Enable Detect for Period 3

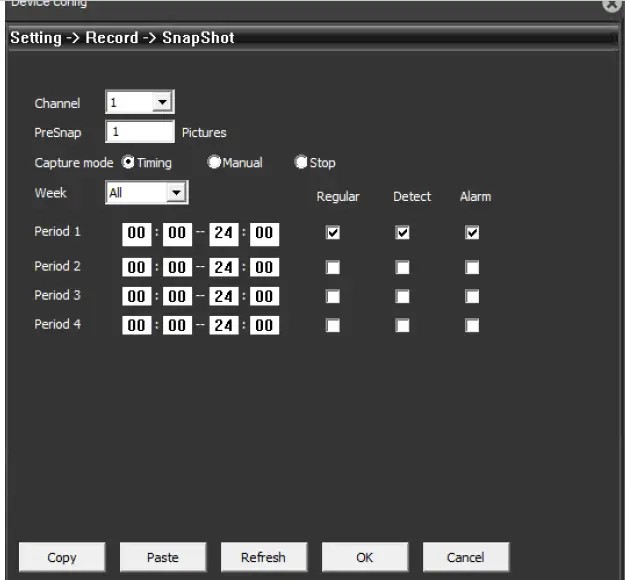[402, 296]
